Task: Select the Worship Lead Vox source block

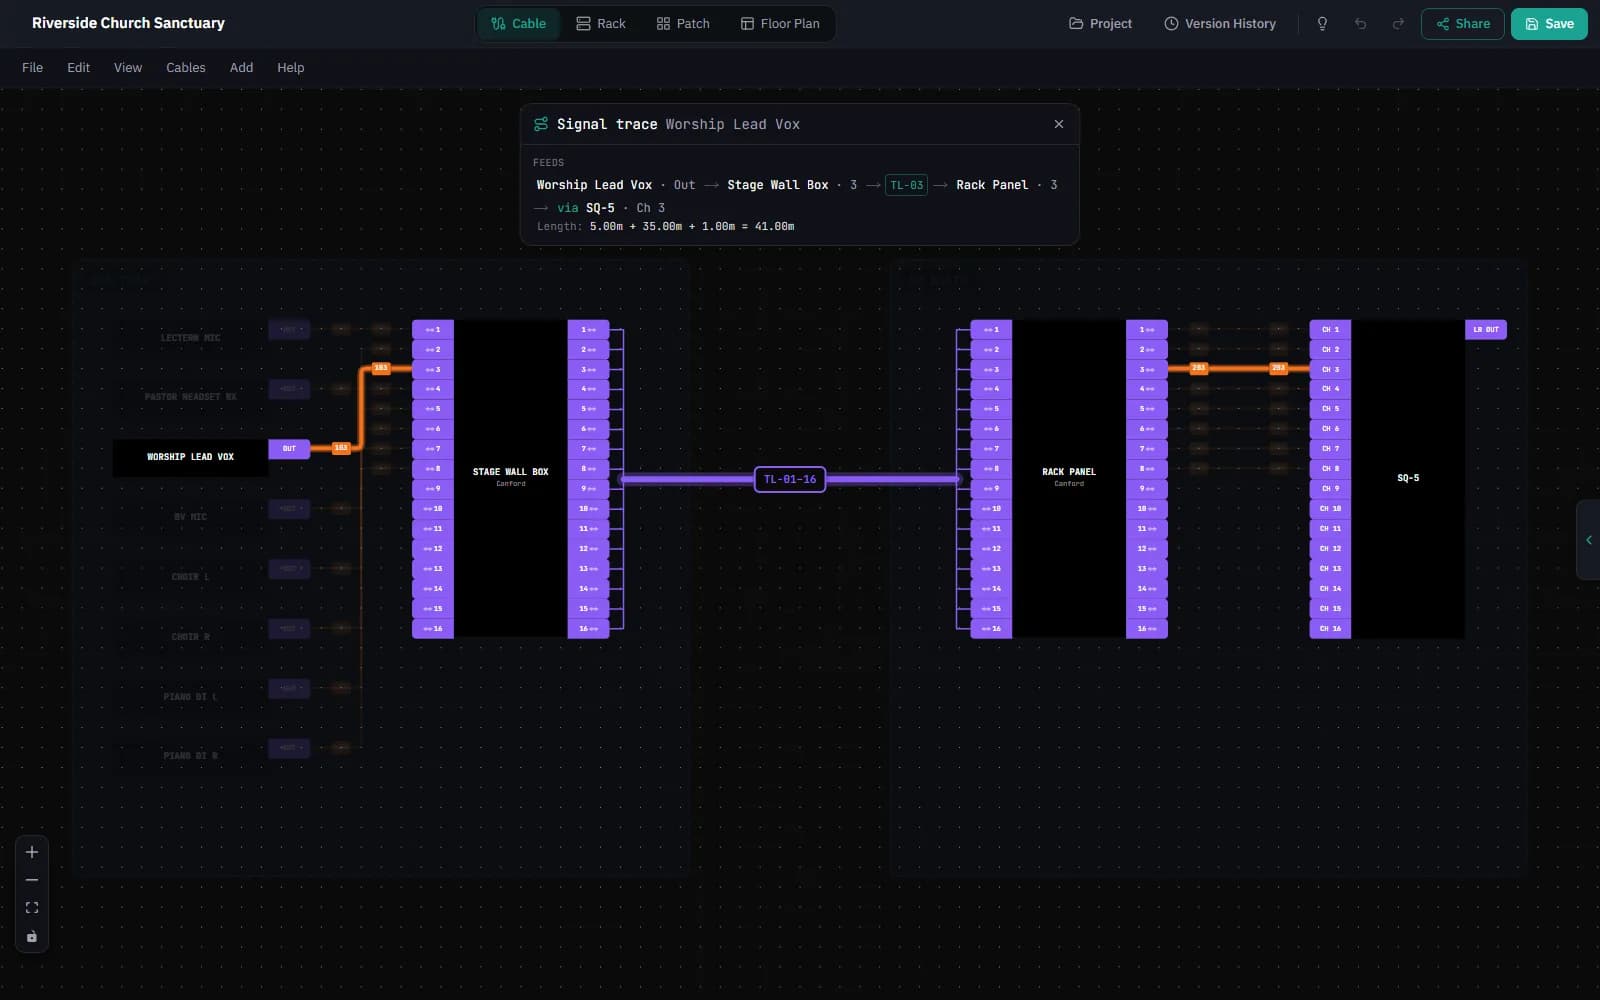Action: [x=190, y=457]
